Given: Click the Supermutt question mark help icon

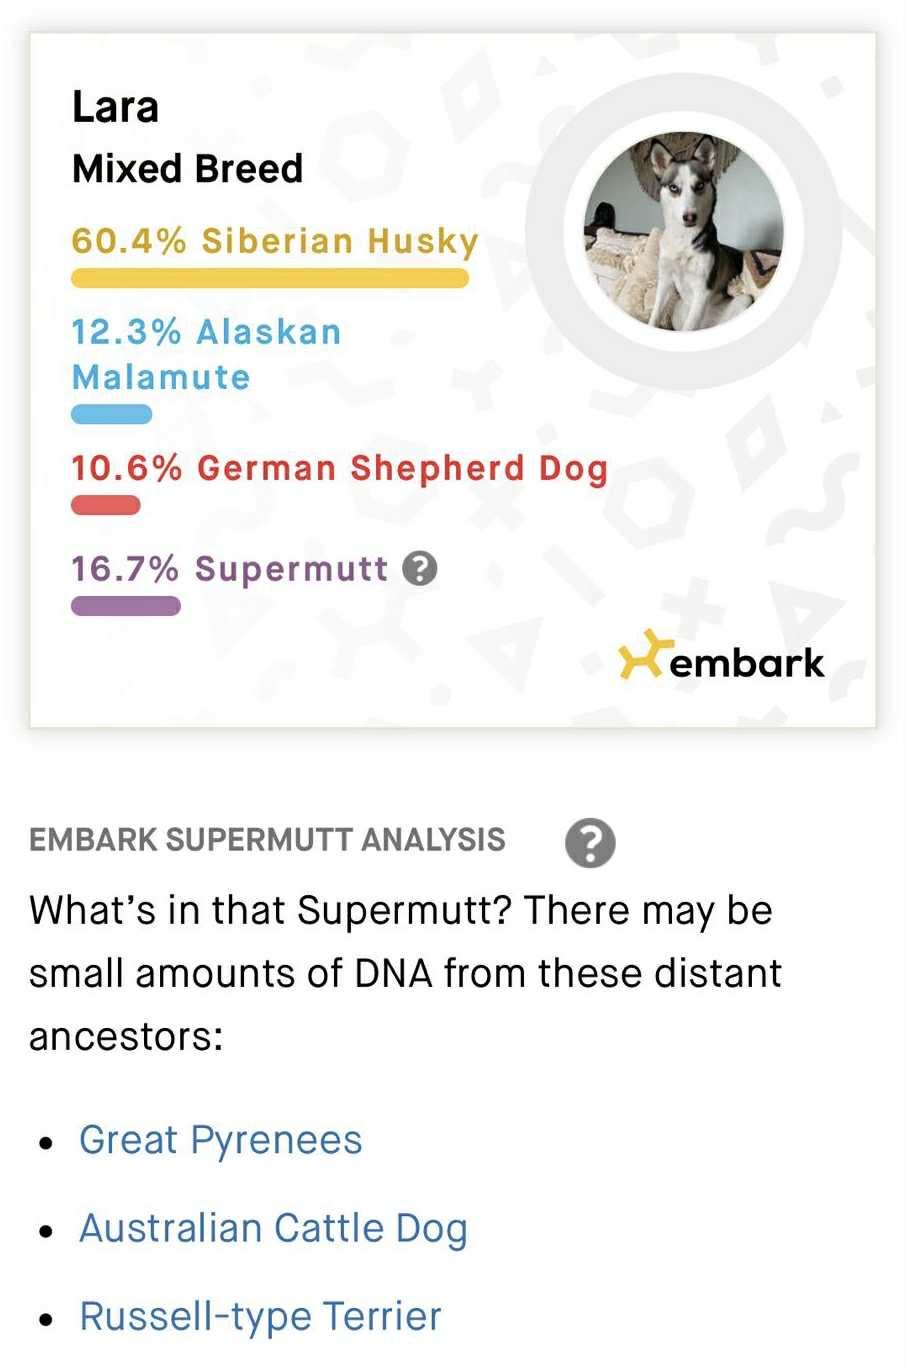Looking at the screenshot, I should pos(420,568).
